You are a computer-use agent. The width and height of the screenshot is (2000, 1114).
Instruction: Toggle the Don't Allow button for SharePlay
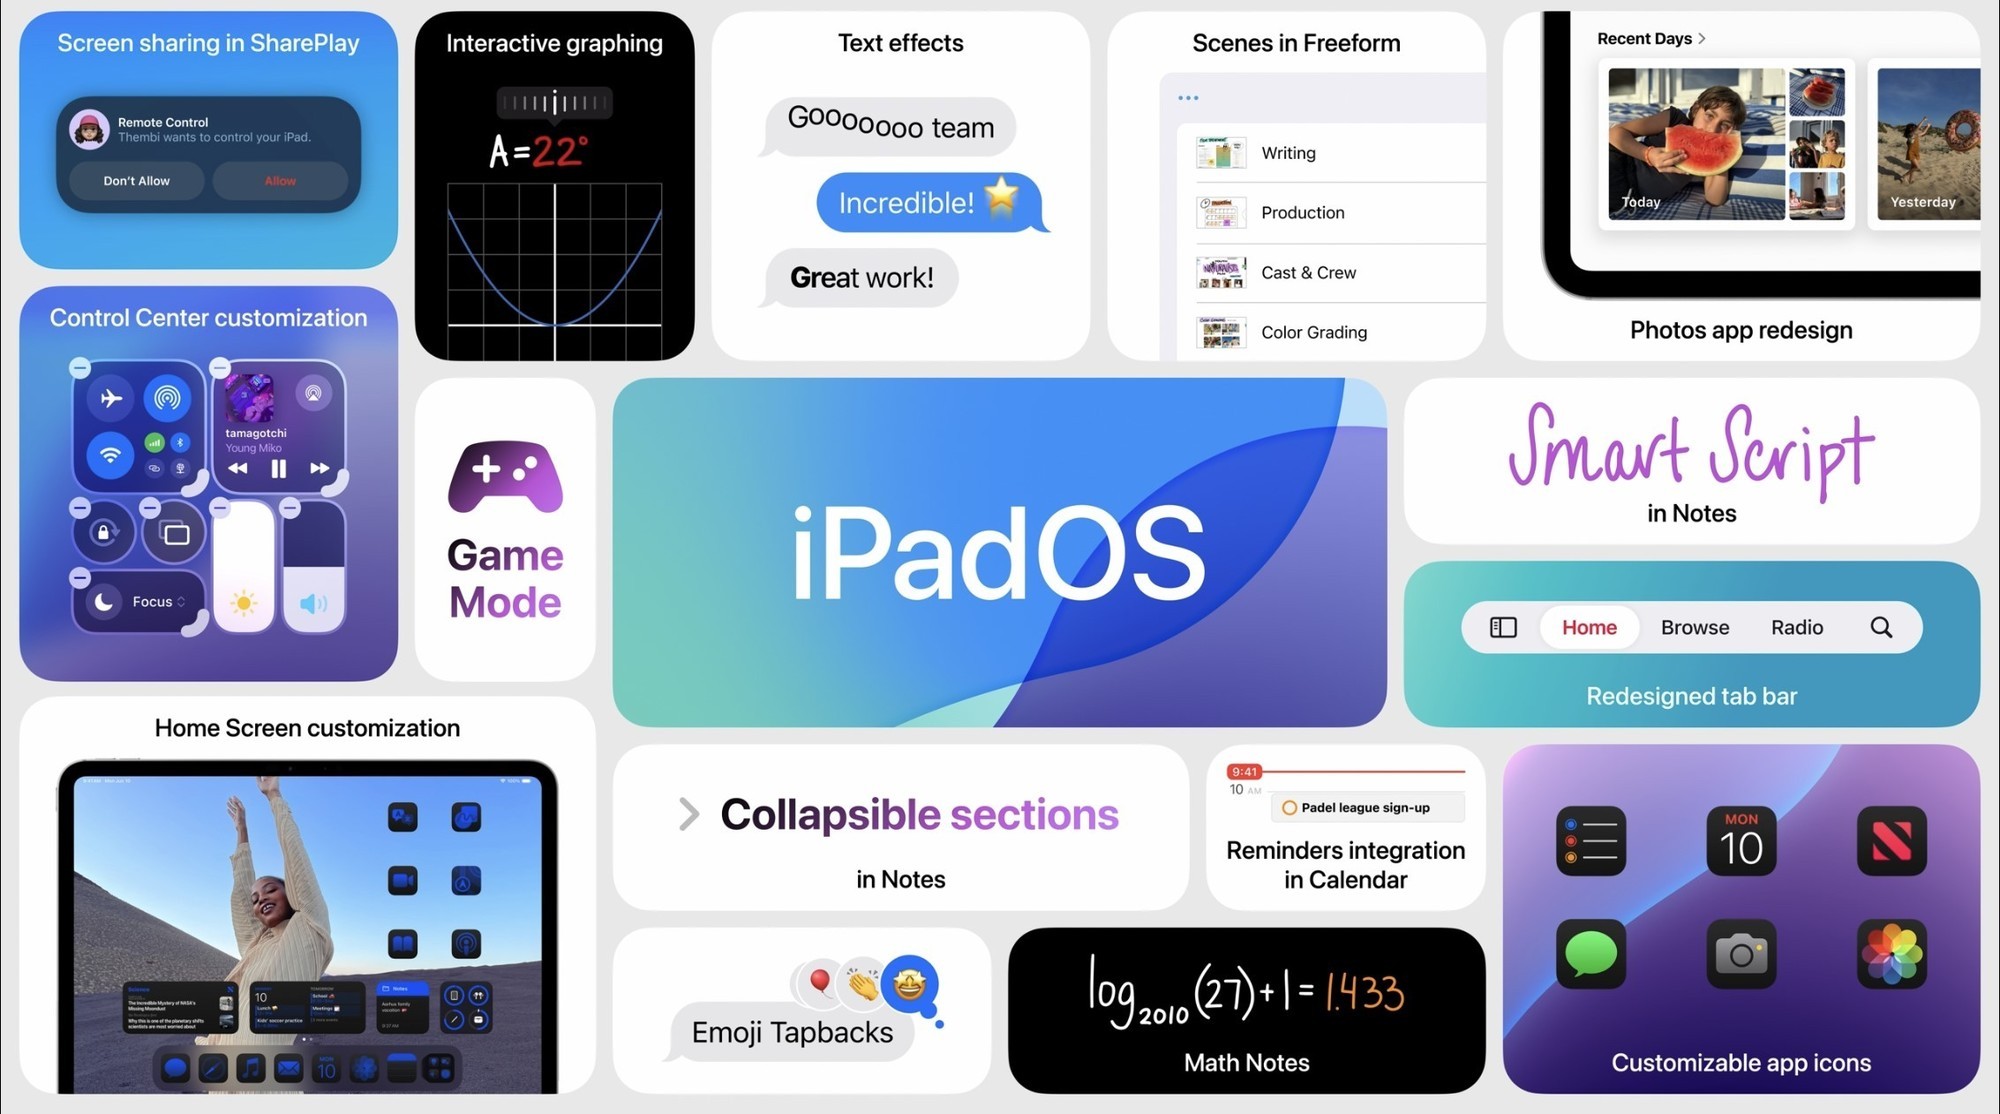pyautogui.click(x=136, y=180)
